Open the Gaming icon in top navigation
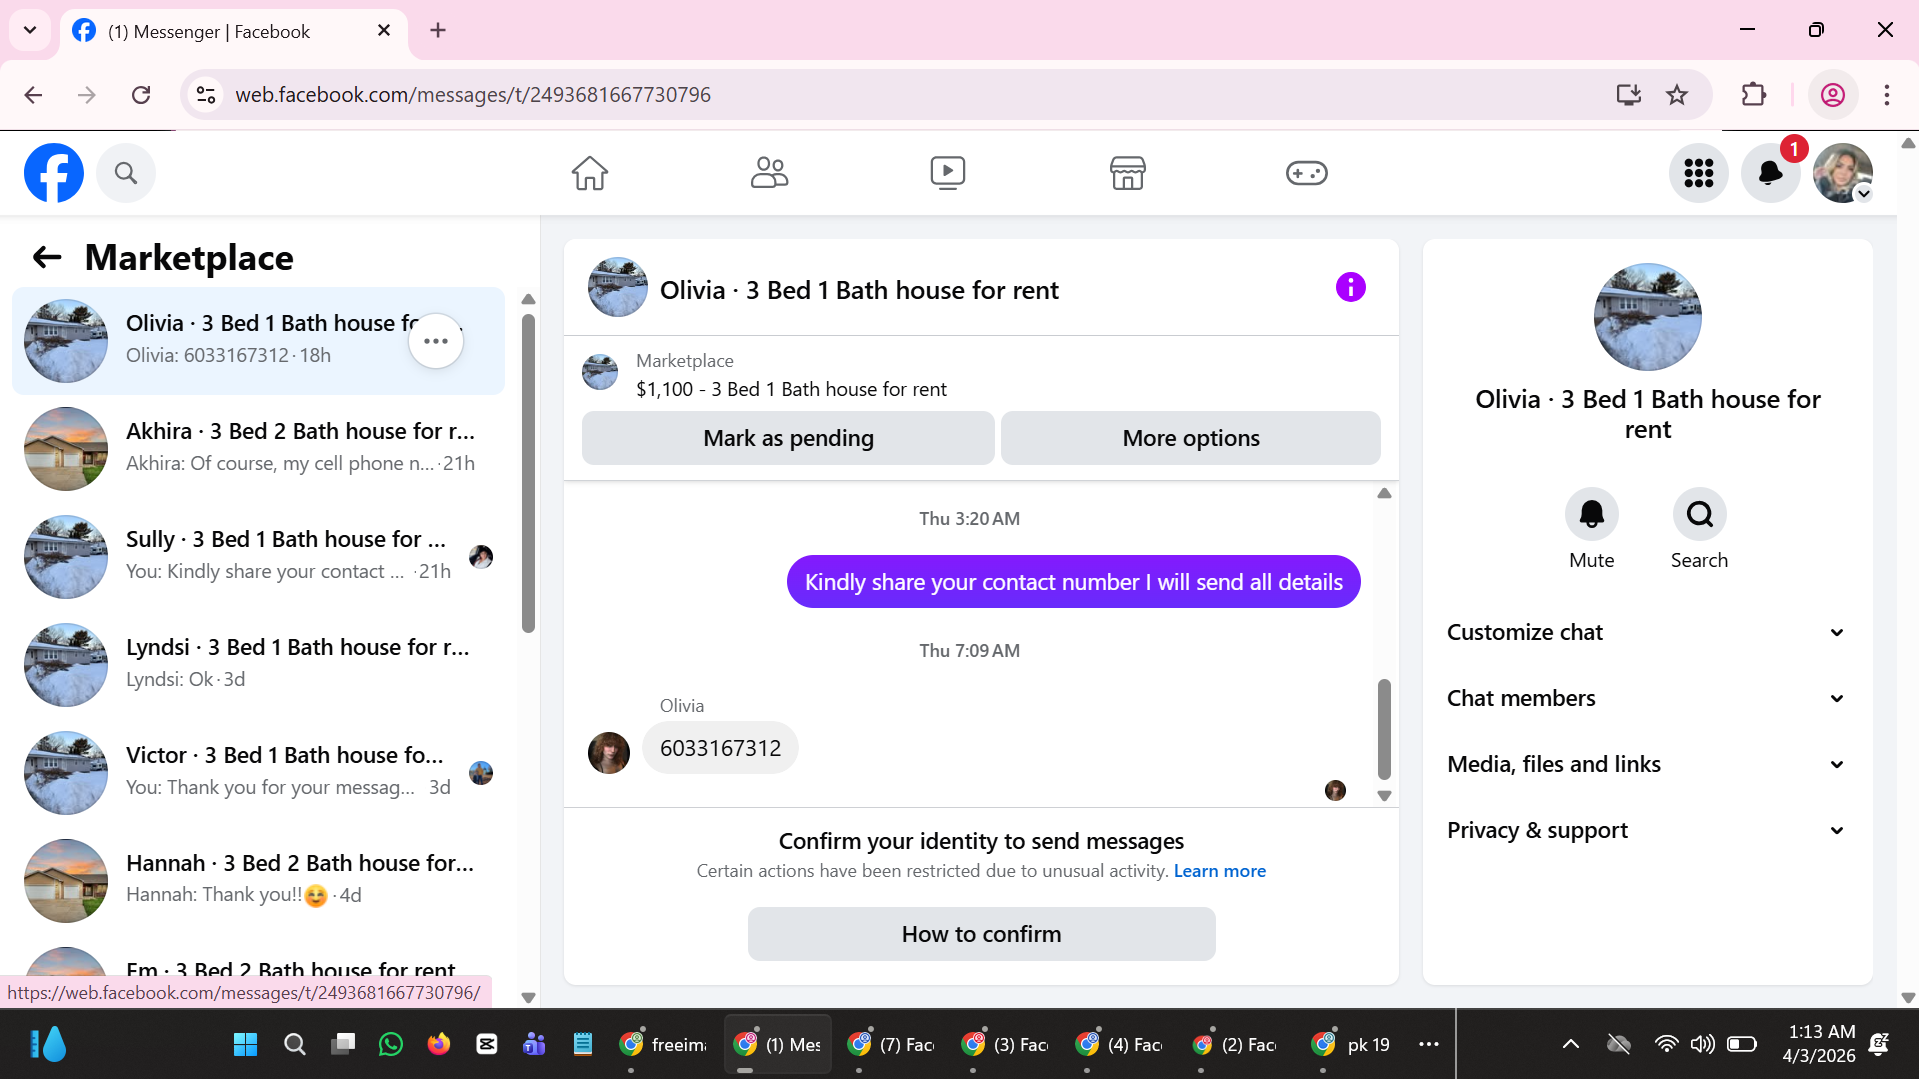Screen dimensions: 1919x1079 coord(1306,173)
